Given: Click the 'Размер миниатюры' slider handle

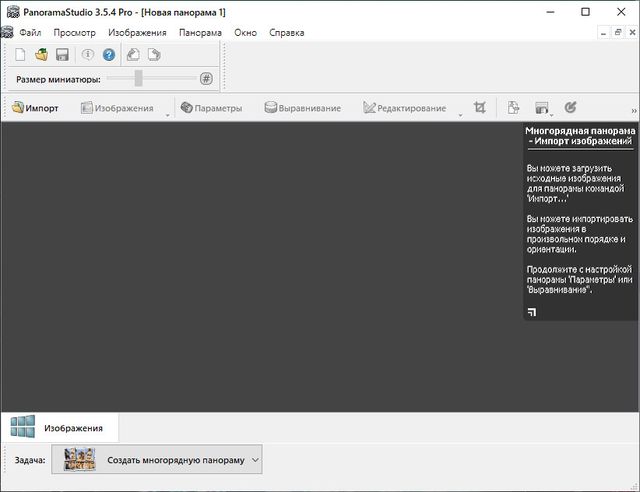Looking at the screenshot, I should click(x=139, y=79).
